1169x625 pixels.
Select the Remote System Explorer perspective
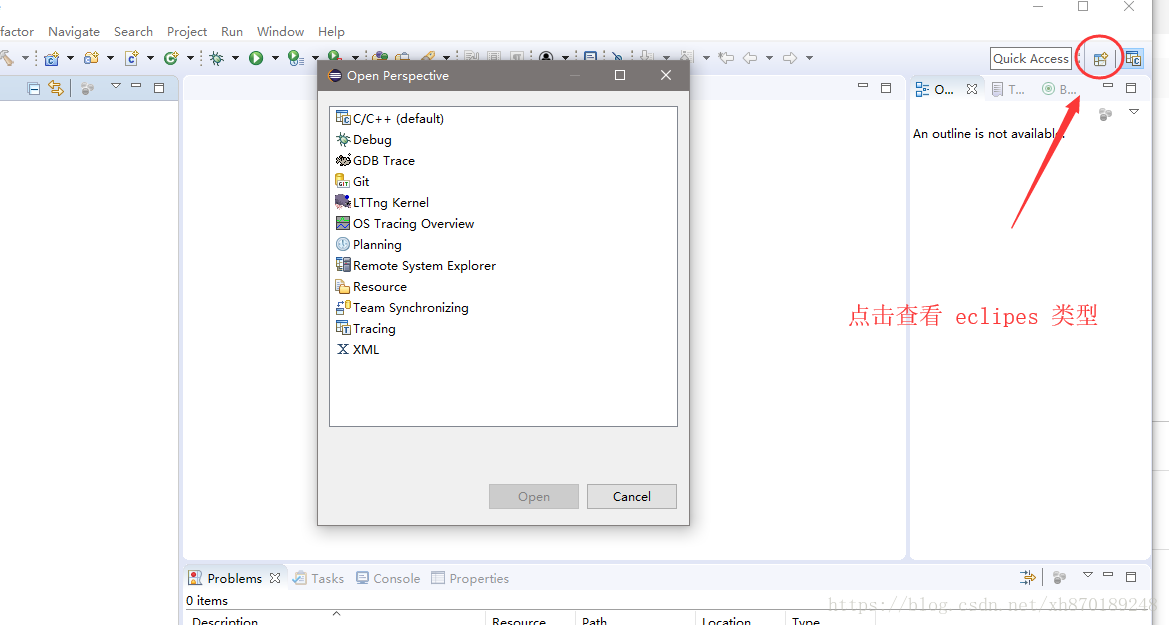tap(416, 266)
